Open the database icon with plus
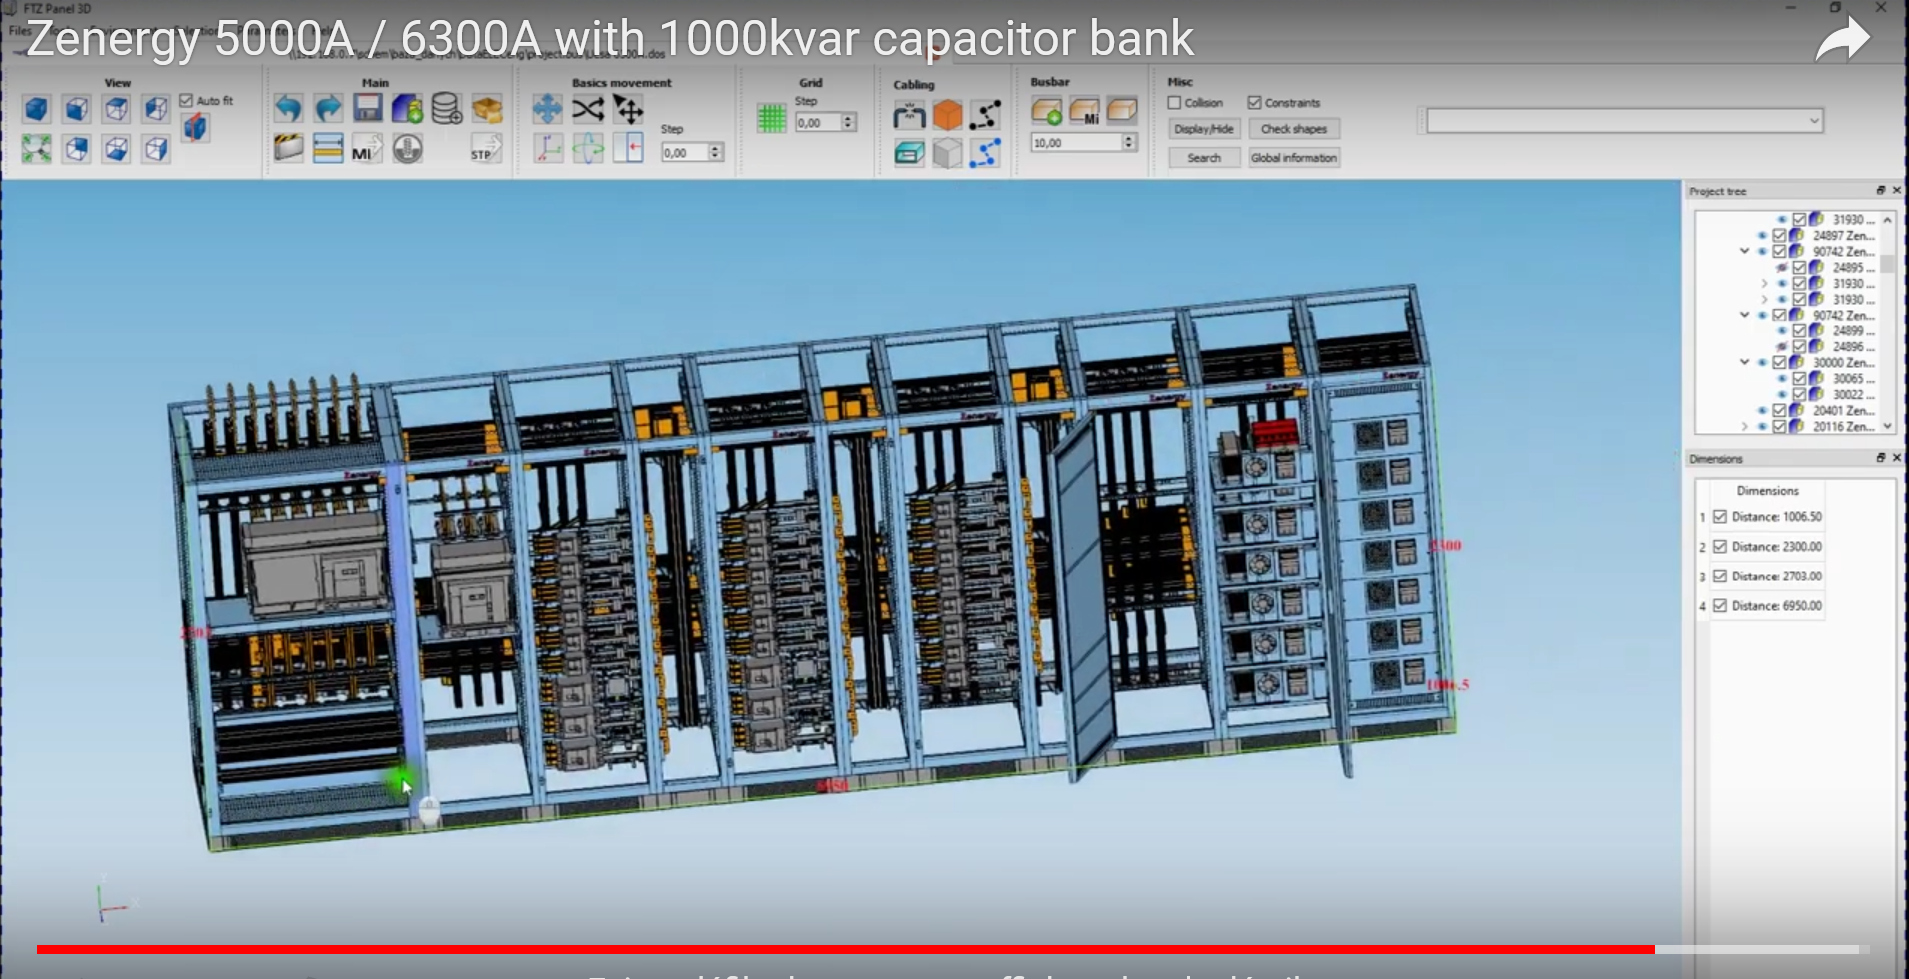The width and height of the screenshot is (1909, 979). click(447, 108)
